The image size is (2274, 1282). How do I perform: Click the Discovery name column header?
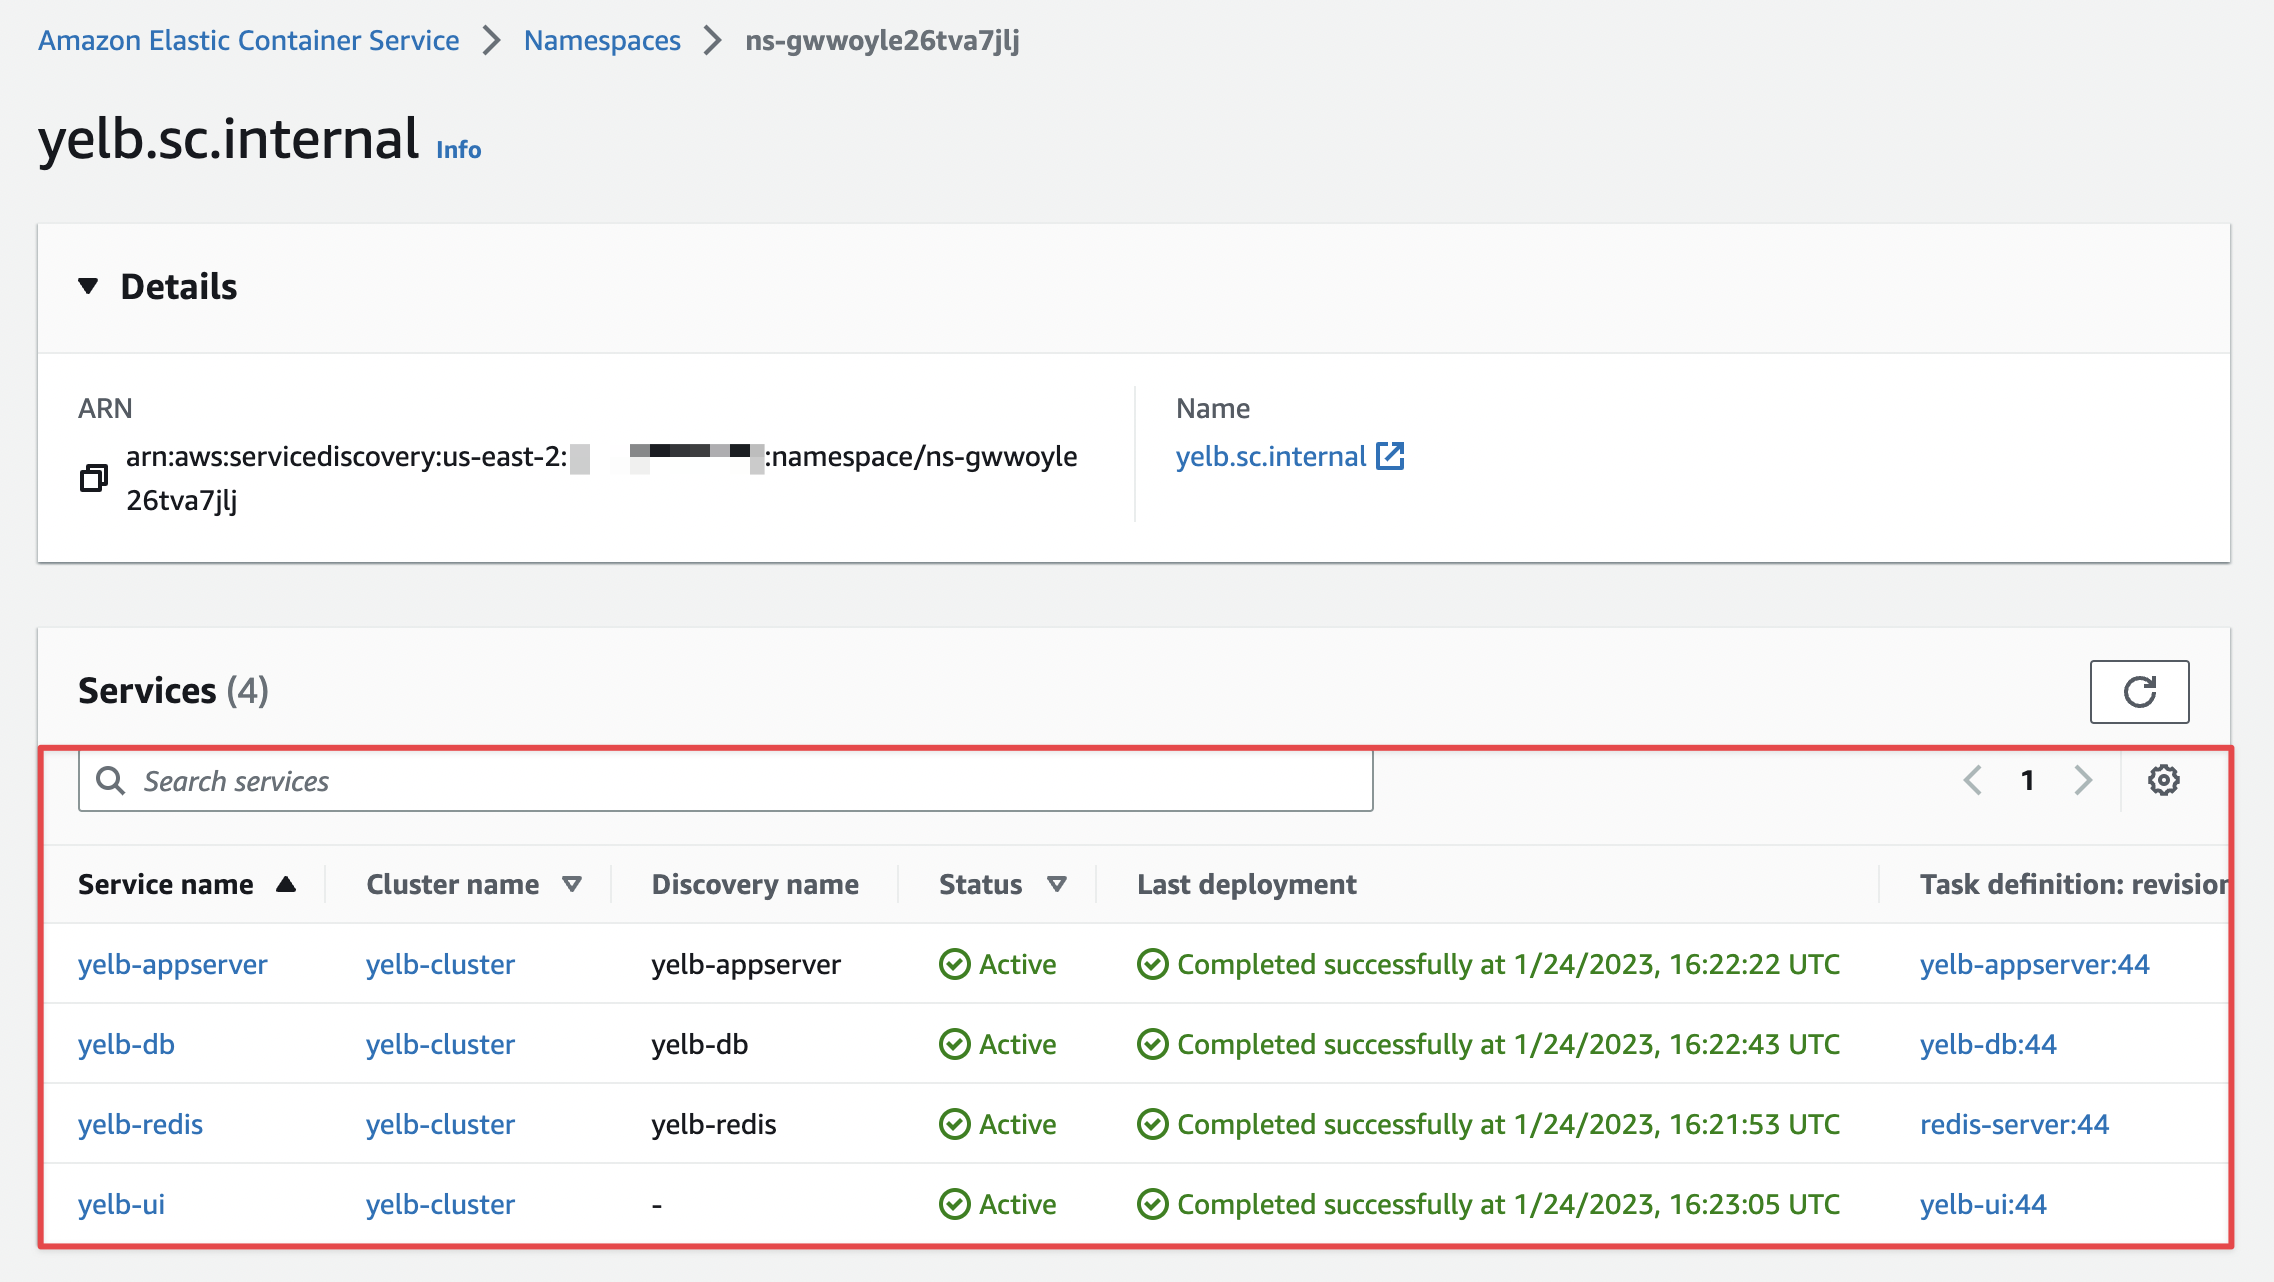click(755, 884)
